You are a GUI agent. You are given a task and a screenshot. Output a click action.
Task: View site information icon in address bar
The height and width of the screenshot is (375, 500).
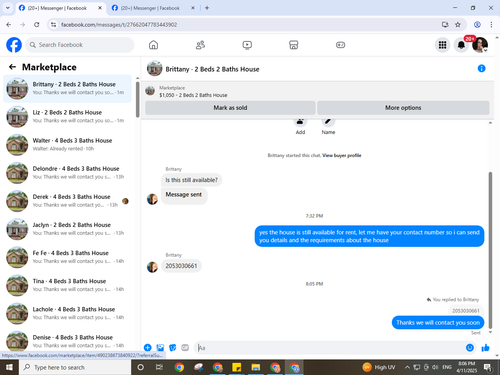tap(53, 24)
